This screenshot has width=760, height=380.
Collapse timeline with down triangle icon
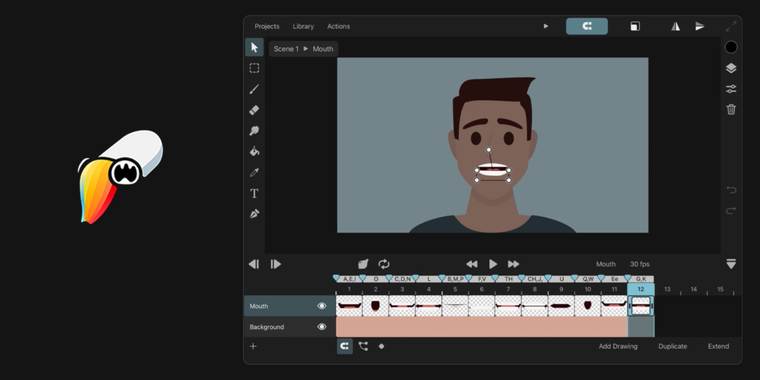coord(731,264)
